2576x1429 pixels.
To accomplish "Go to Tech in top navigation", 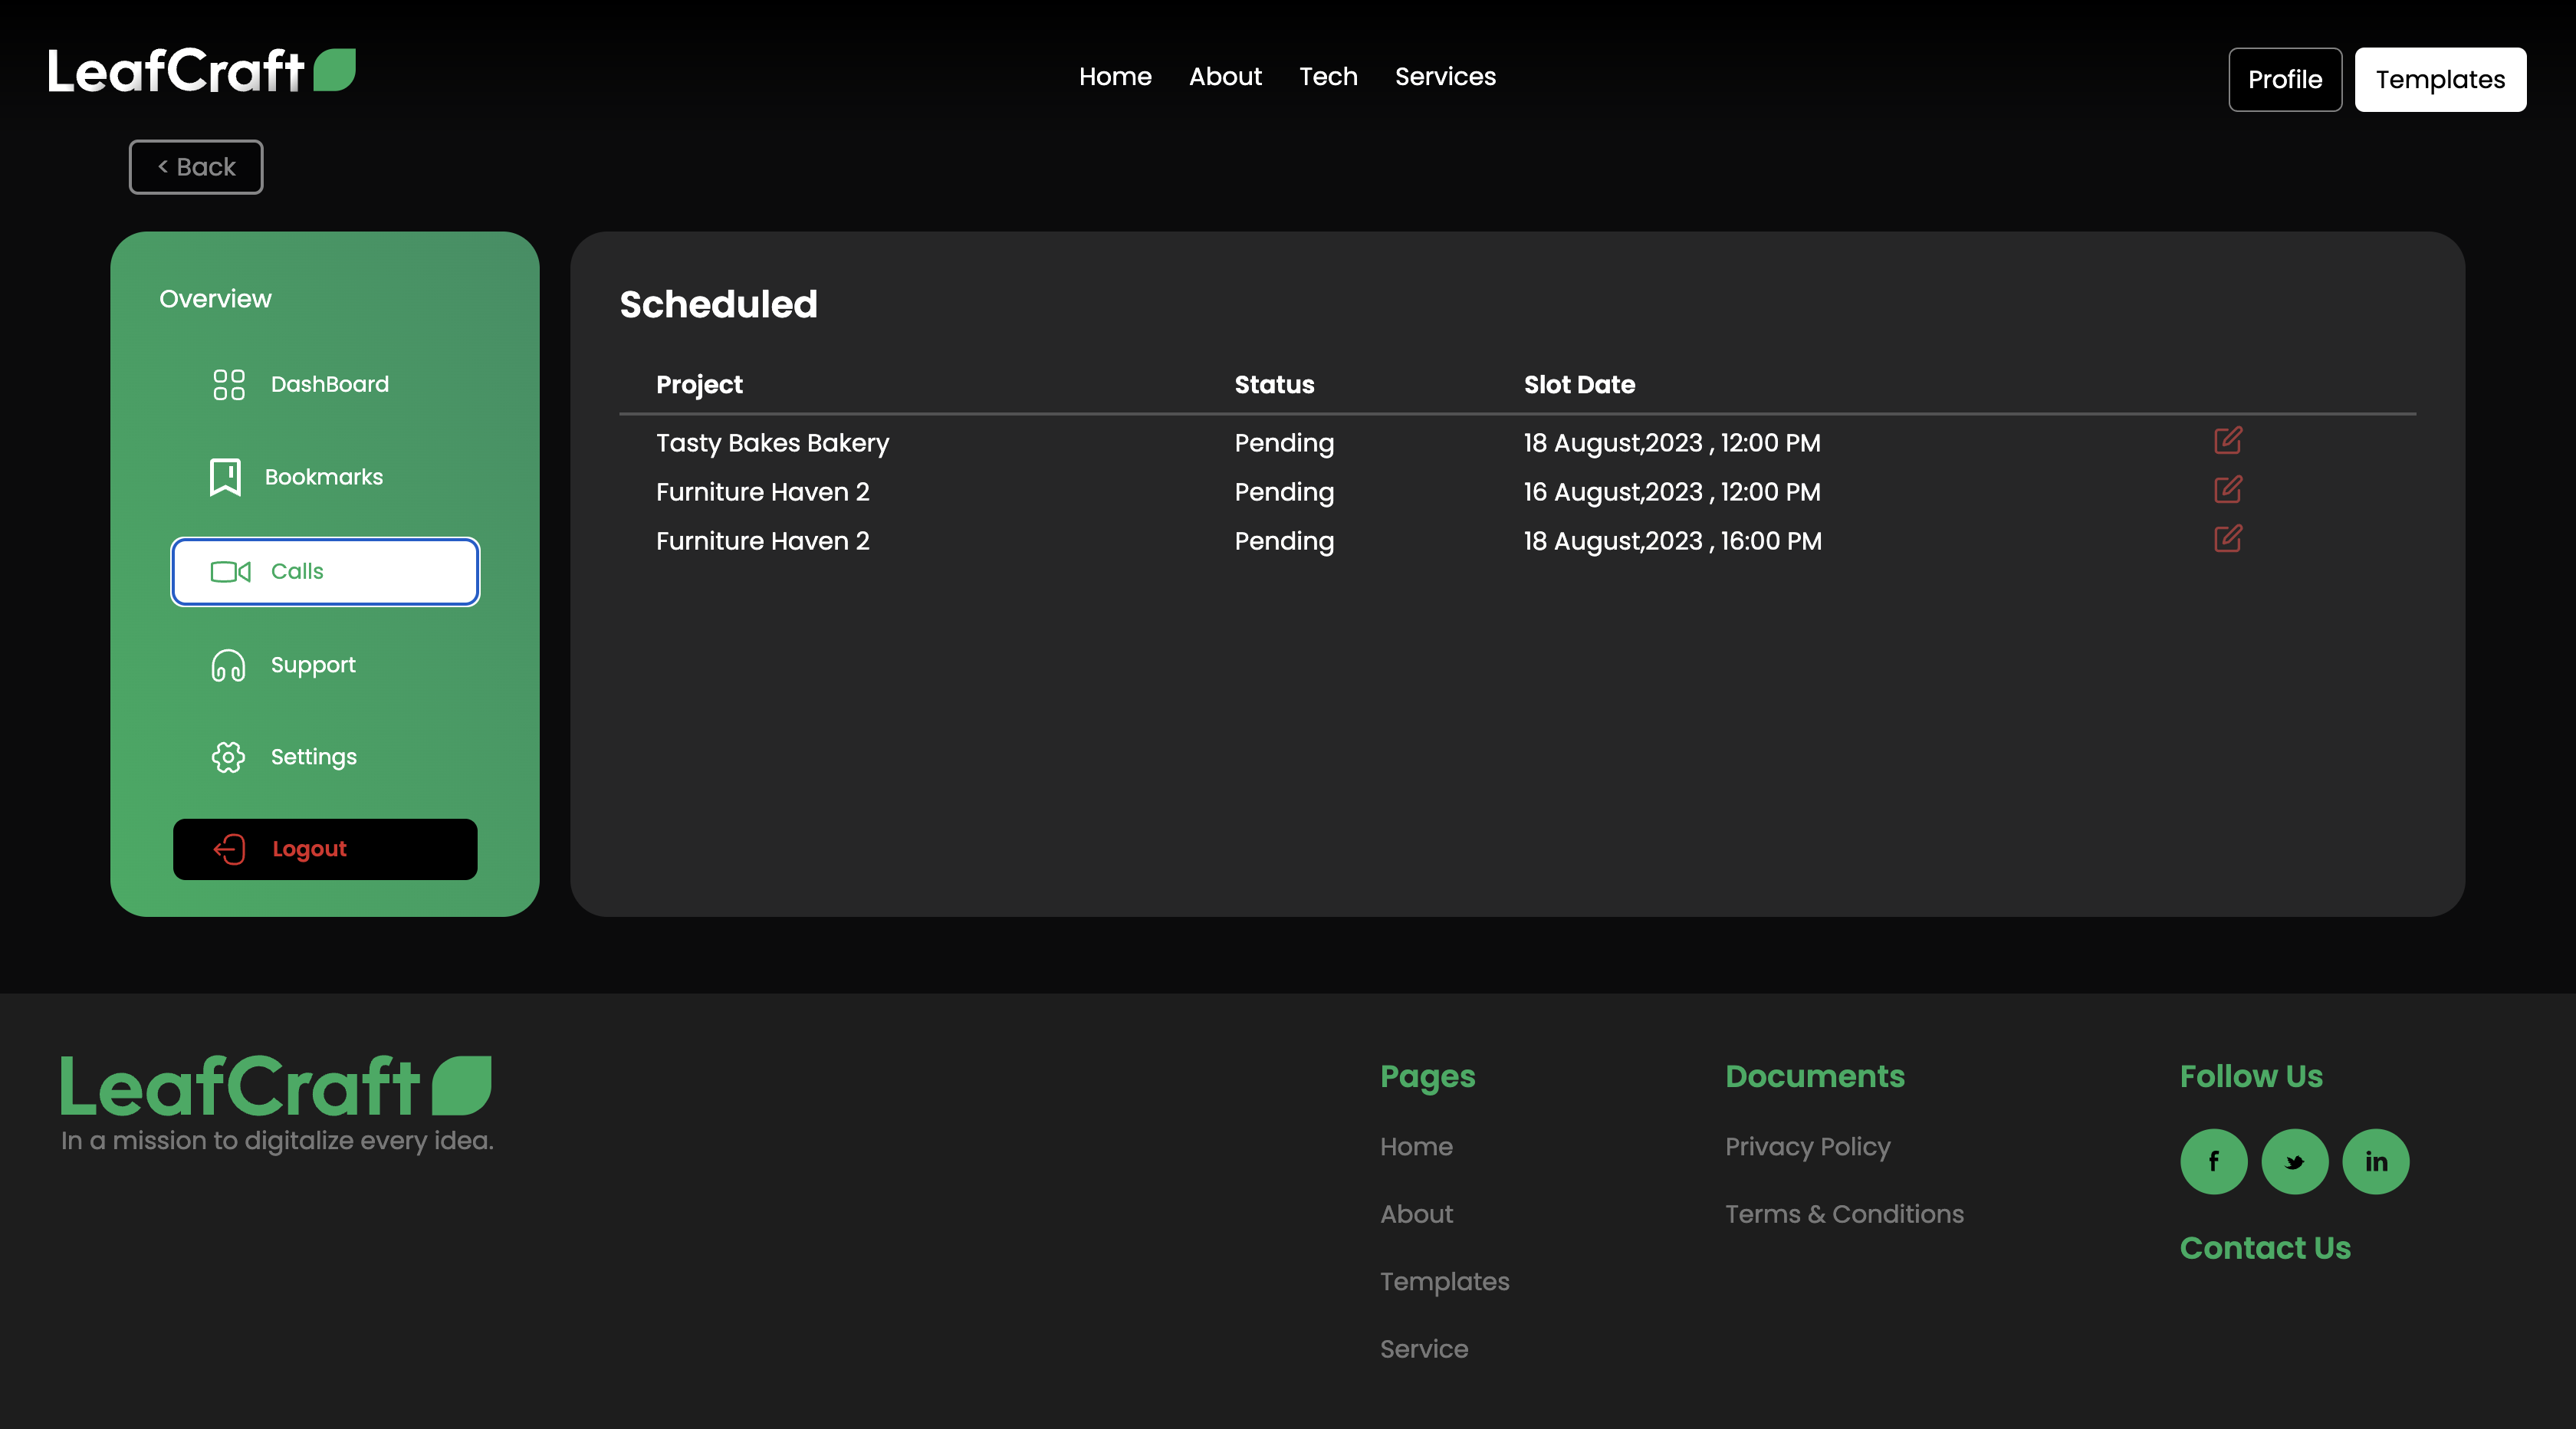I will [1327, 77].
